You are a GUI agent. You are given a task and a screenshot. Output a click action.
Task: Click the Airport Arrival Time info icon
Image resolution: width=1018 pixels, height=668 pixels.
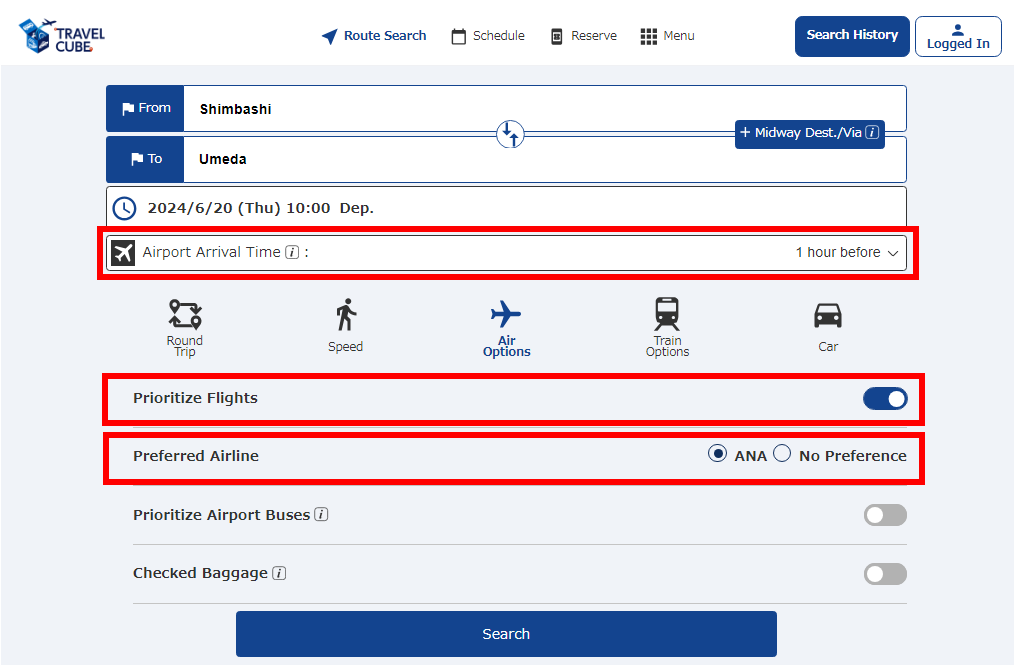click(x=292, y=253)
